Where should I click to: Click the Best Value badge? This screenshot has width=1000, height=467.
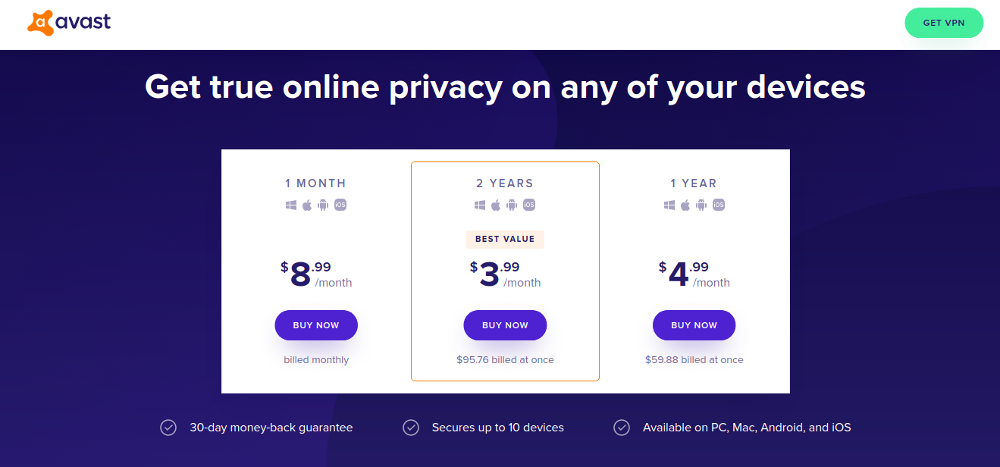(505, 239)
